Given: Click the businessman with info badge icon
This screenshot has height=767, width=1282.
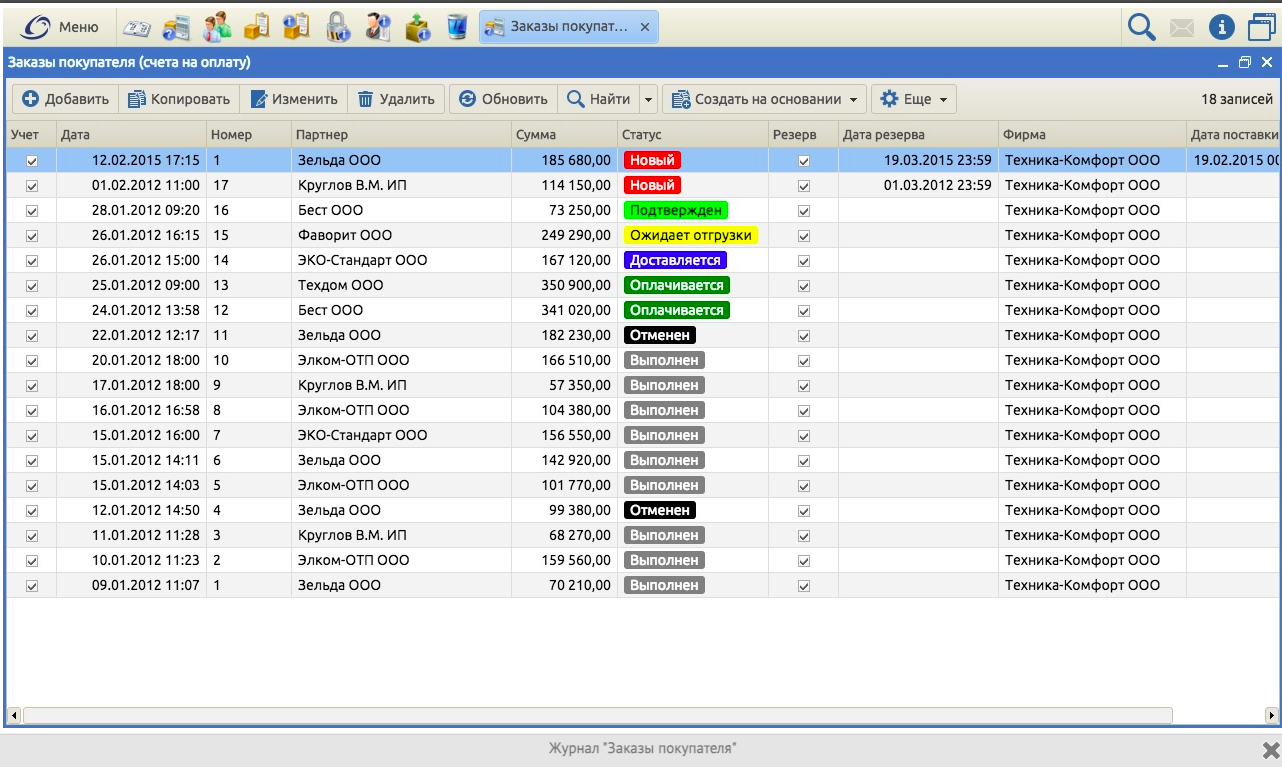Looking at the screenshot, I should click(377, 27).
